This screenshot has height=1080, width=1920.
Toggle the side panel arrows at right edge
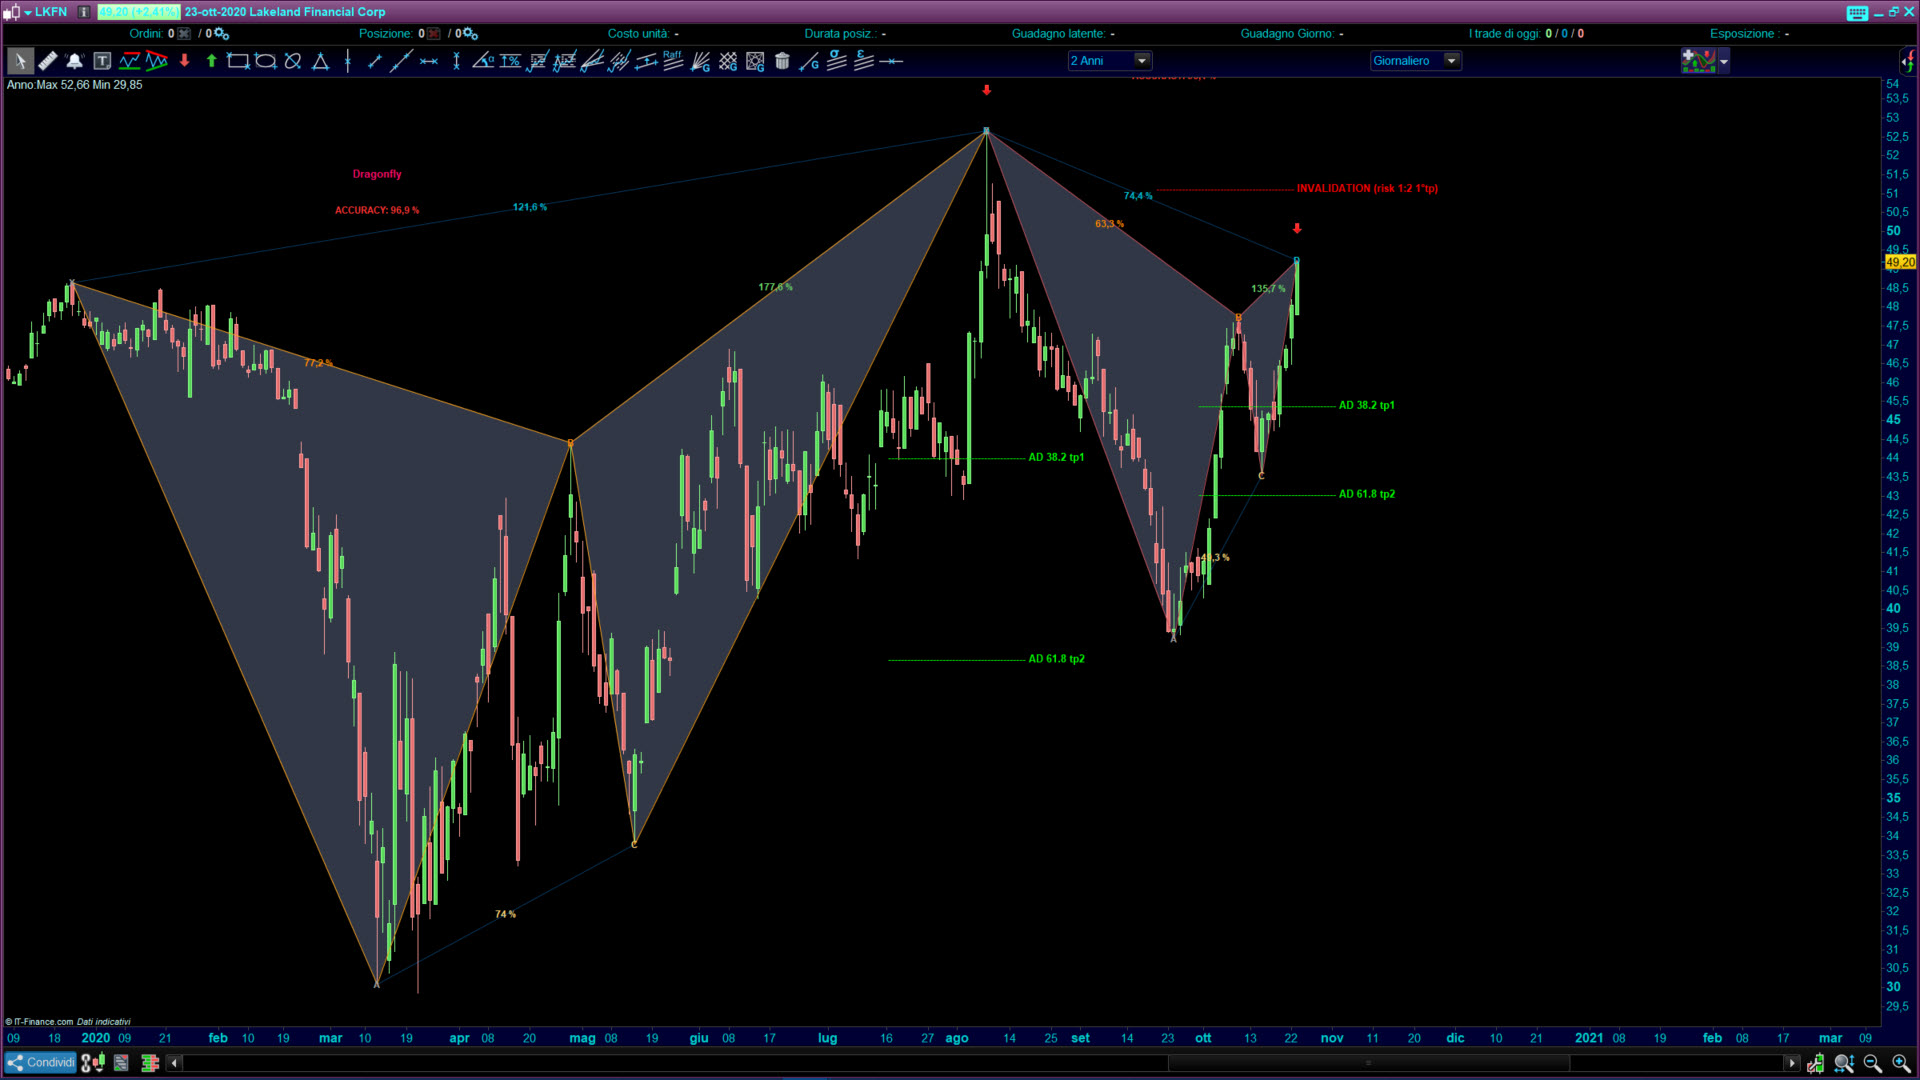[1908, 61]
